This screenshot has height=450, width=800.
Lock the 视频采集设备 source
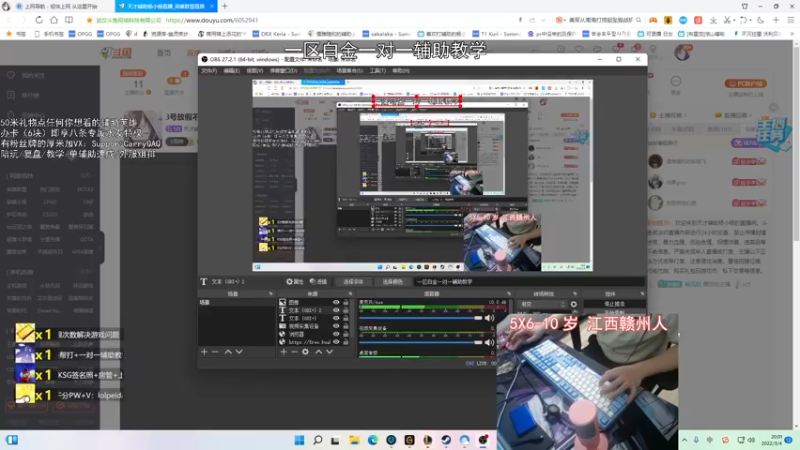(x=346, y=326)
